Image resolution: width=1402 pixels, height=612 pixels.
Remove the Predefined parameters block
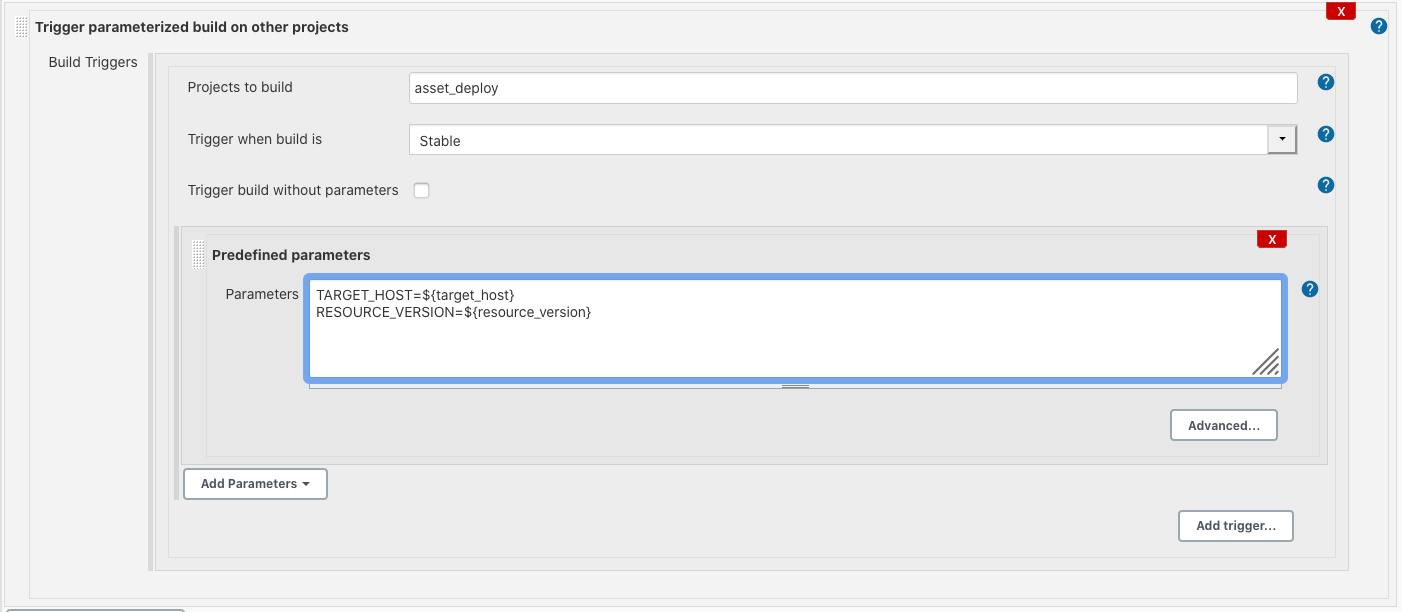pos(1271,238)
